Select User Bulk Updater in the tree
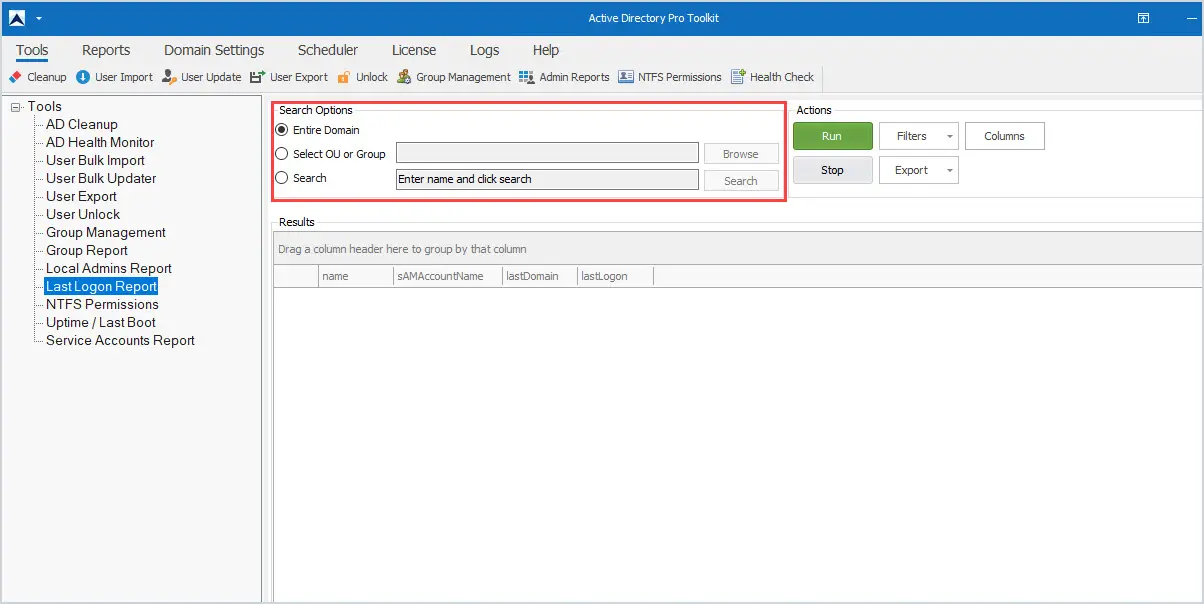 coord(101,178)
